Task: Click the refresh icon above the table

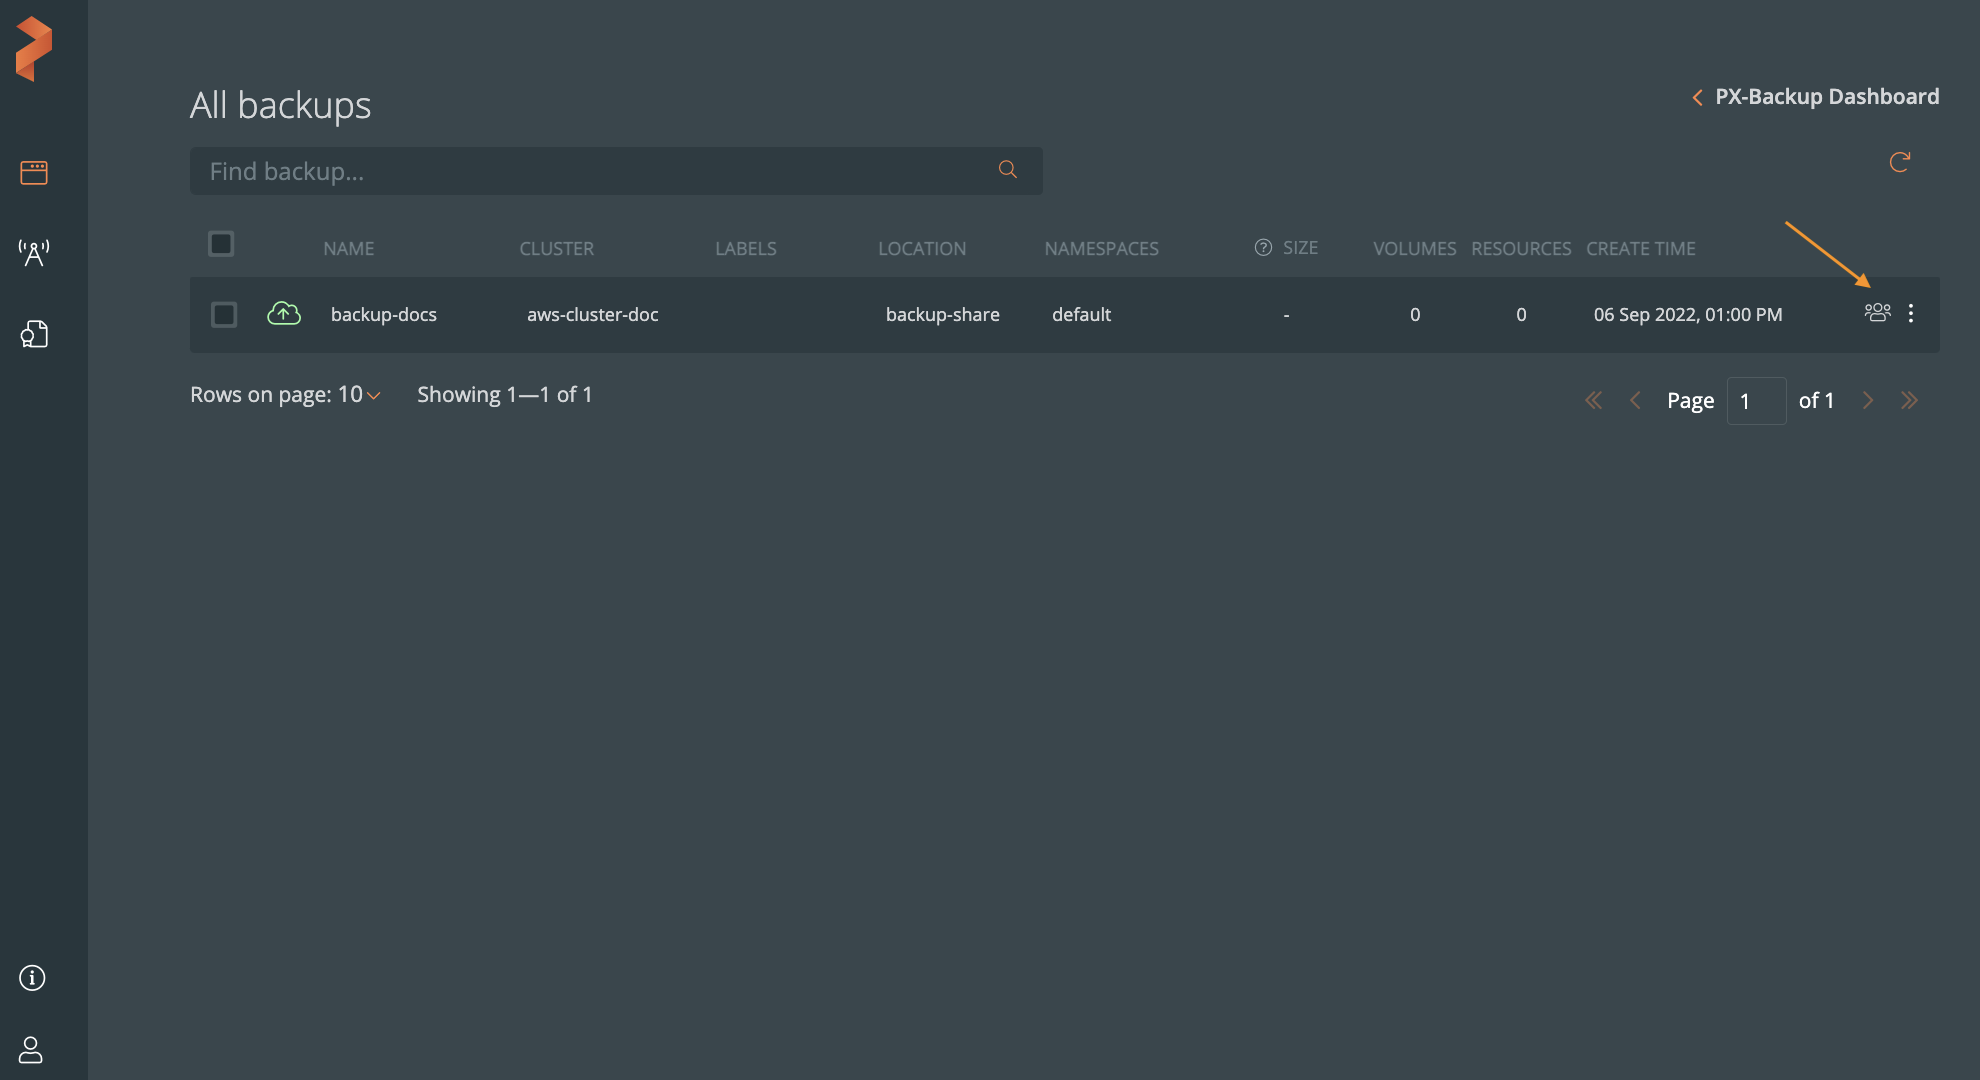Action: pyautogui.click(x=1900, y=162)
